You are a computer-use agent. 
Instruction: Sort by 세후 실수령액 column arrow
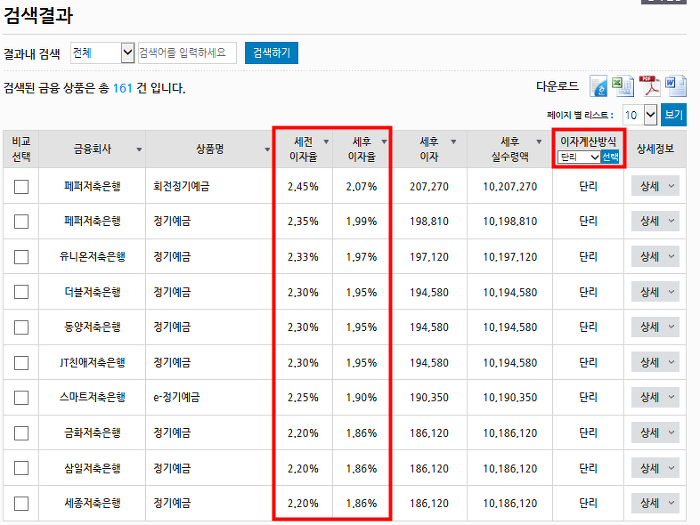click(x=539, y=142)
